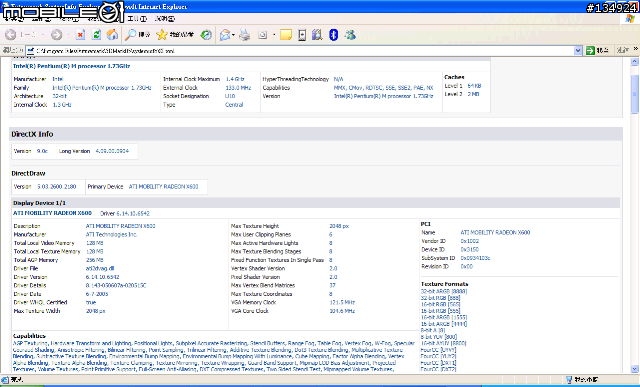Image resolution: width=640 pixels, height=387 pixels.
Task: Click Primary Device value ATI MOBILITY RADEON X600
Action: click(163, 187)
